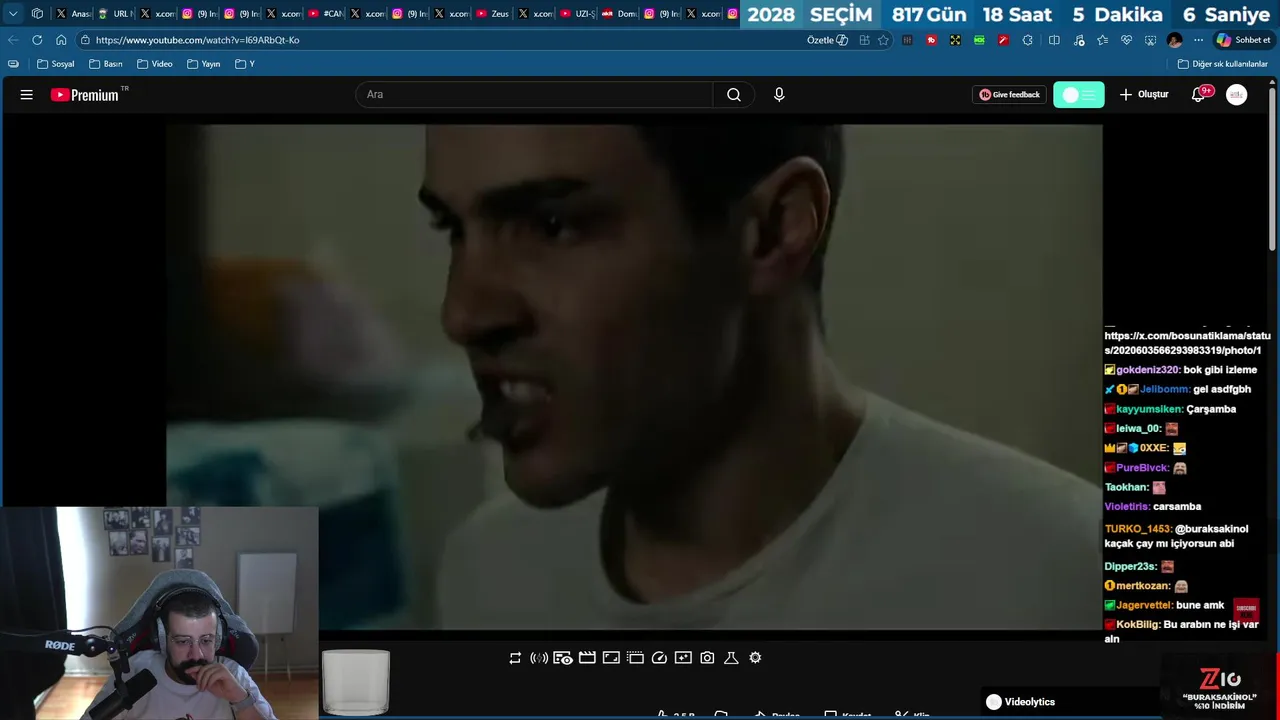This screenshot has height=720, width=1280.
Task: Click the speedometer playback speed icon
Action: pyautogui.click(x=659, y=658)
